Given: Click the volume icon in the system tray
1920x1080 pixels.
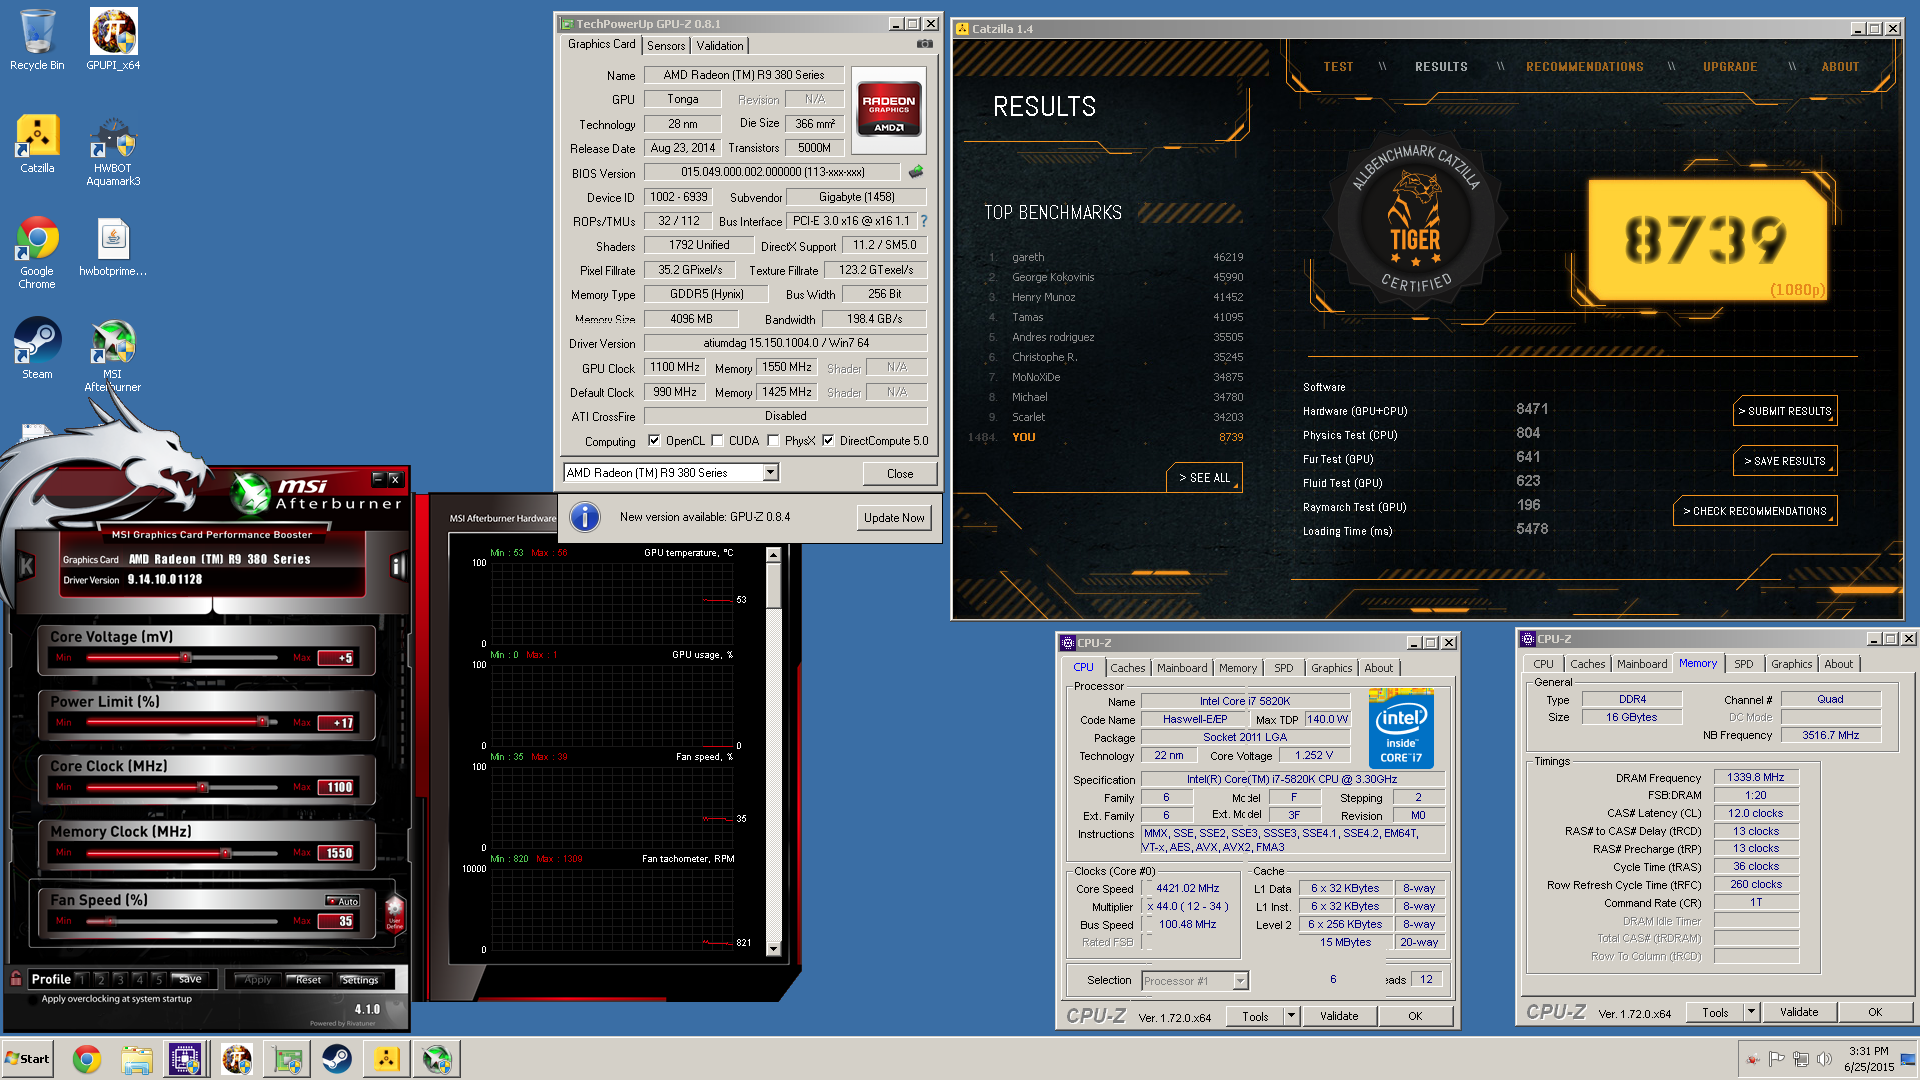Looking at the screenshot, I should click(1824, 1059).
